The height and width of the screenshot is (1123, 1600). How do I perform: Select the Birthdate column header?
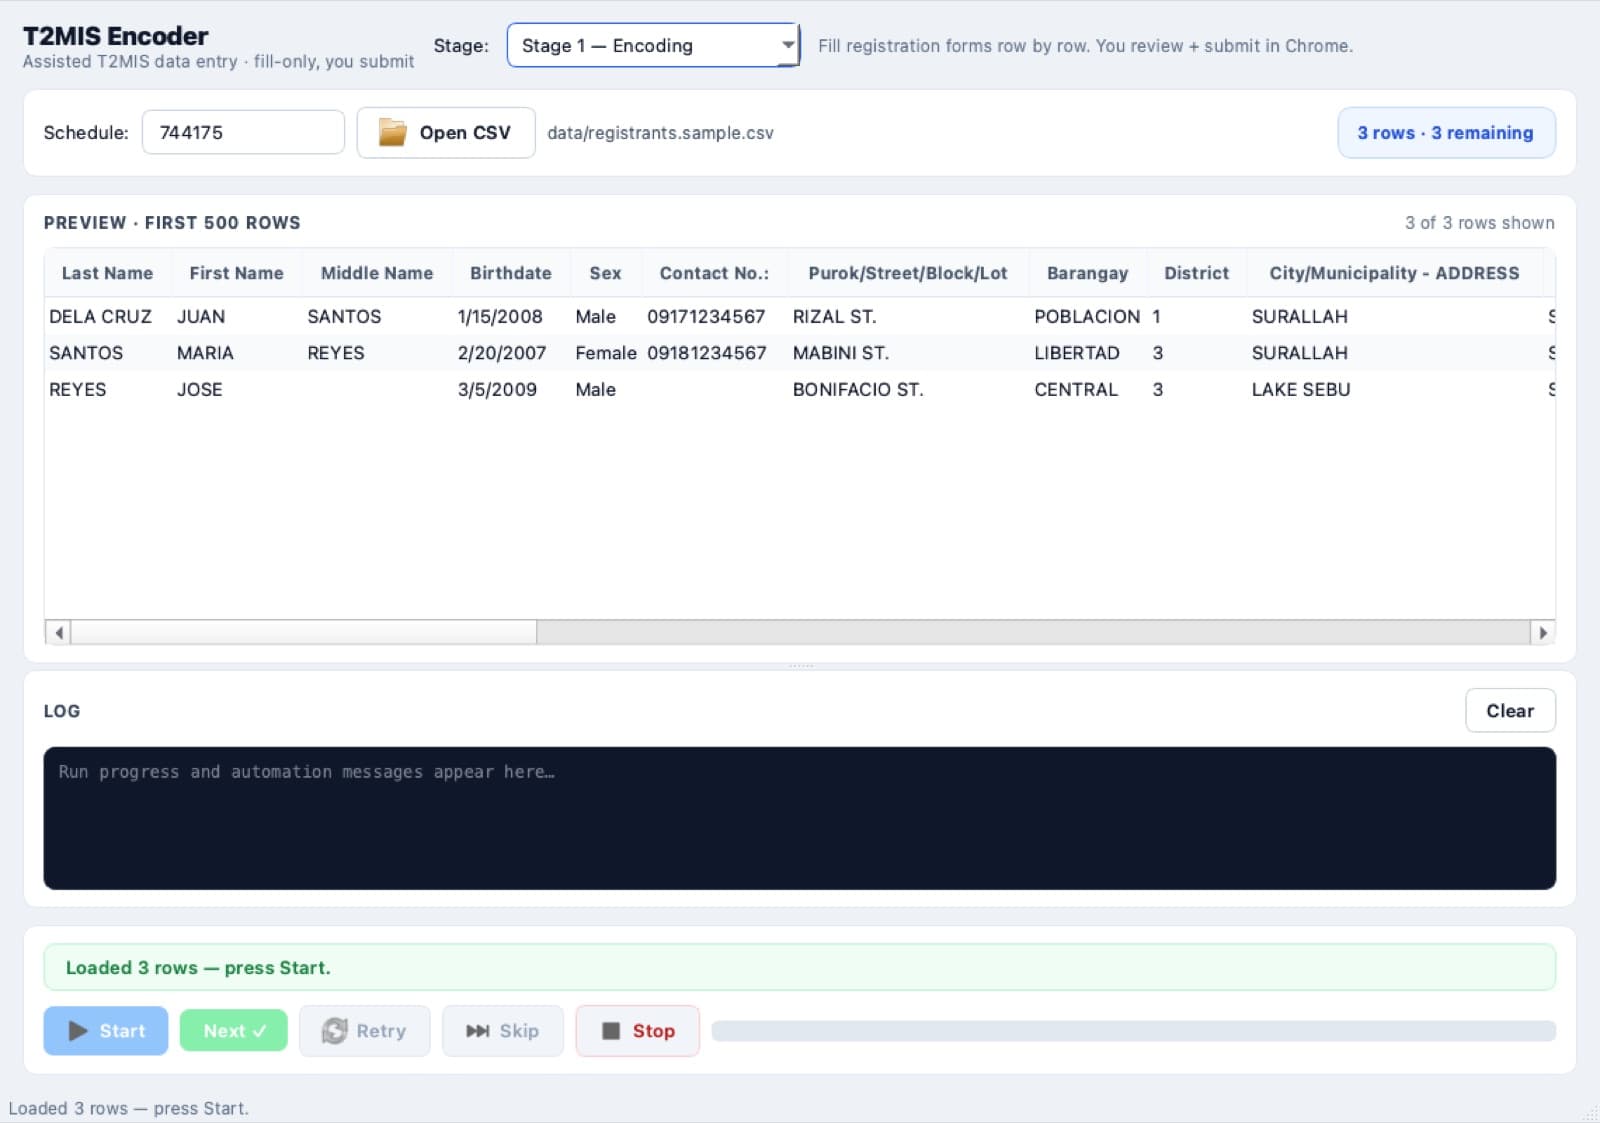click(511, 273)
